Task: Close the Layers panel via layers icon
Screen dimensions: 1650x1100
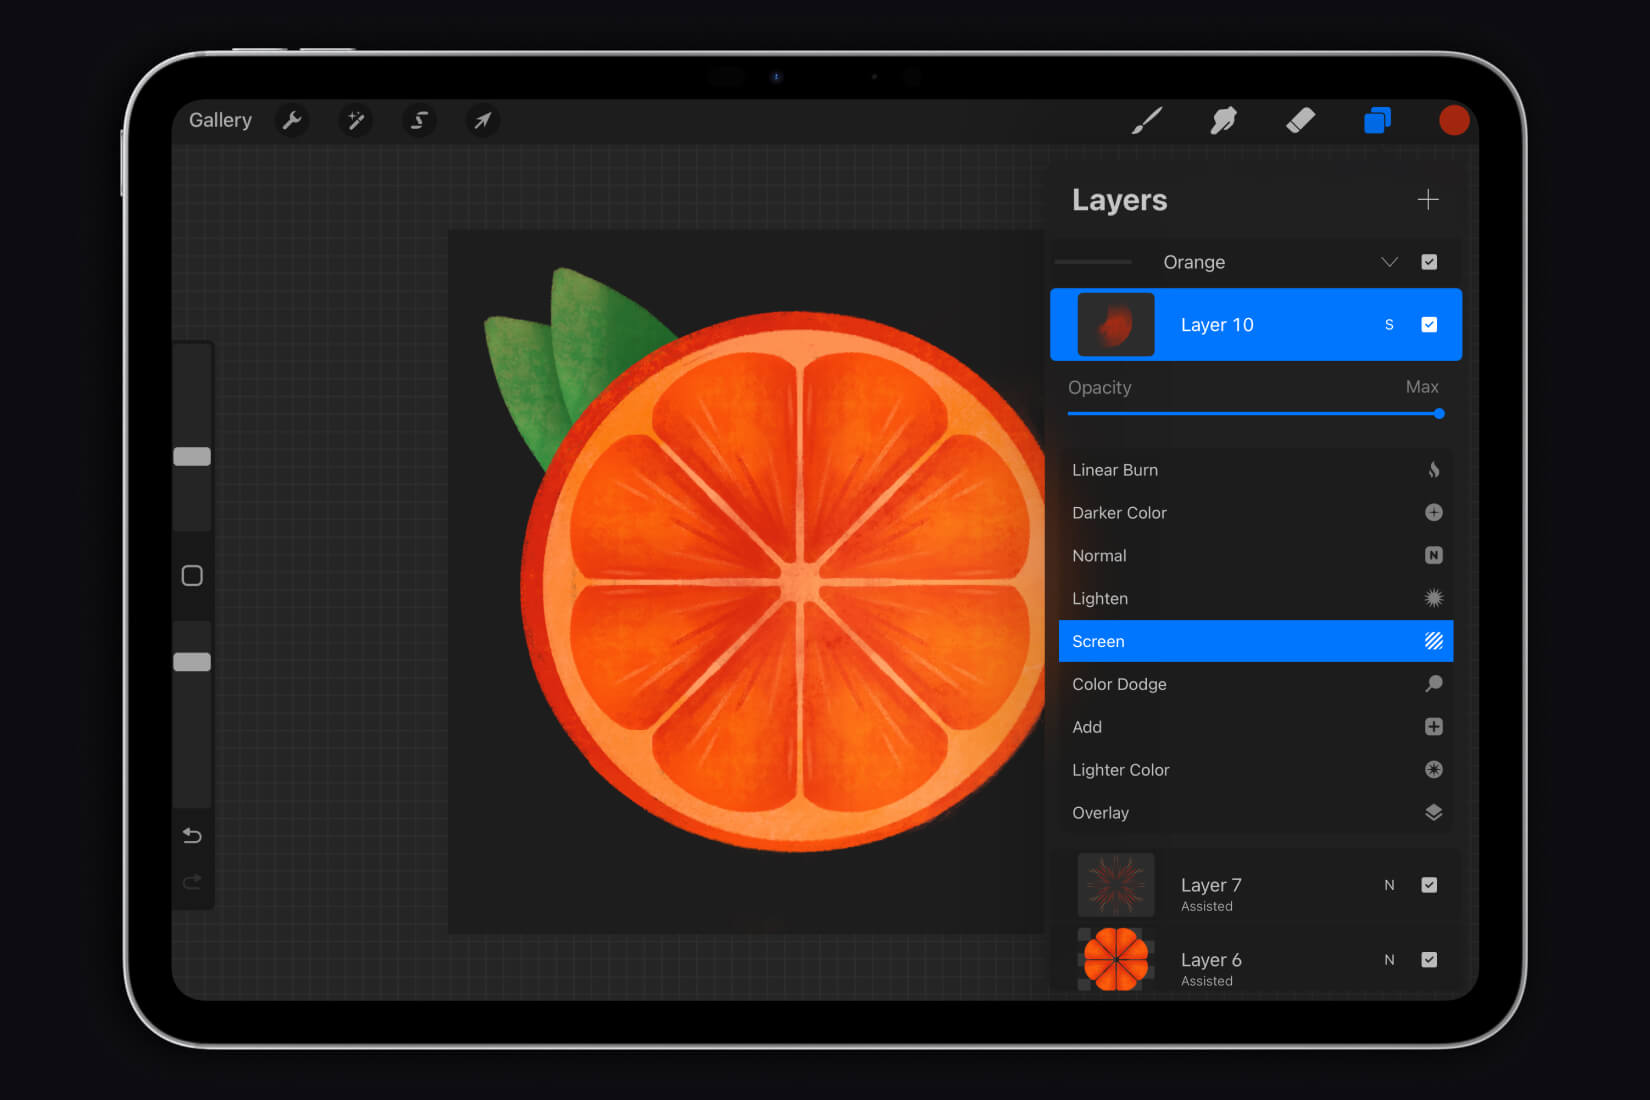Action: pos(1377,121)
